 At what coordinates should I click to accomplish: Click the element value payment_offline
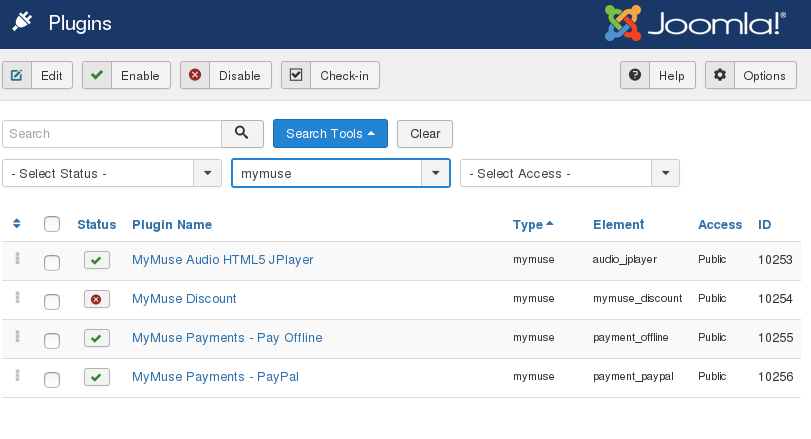[x=630, y=337]
